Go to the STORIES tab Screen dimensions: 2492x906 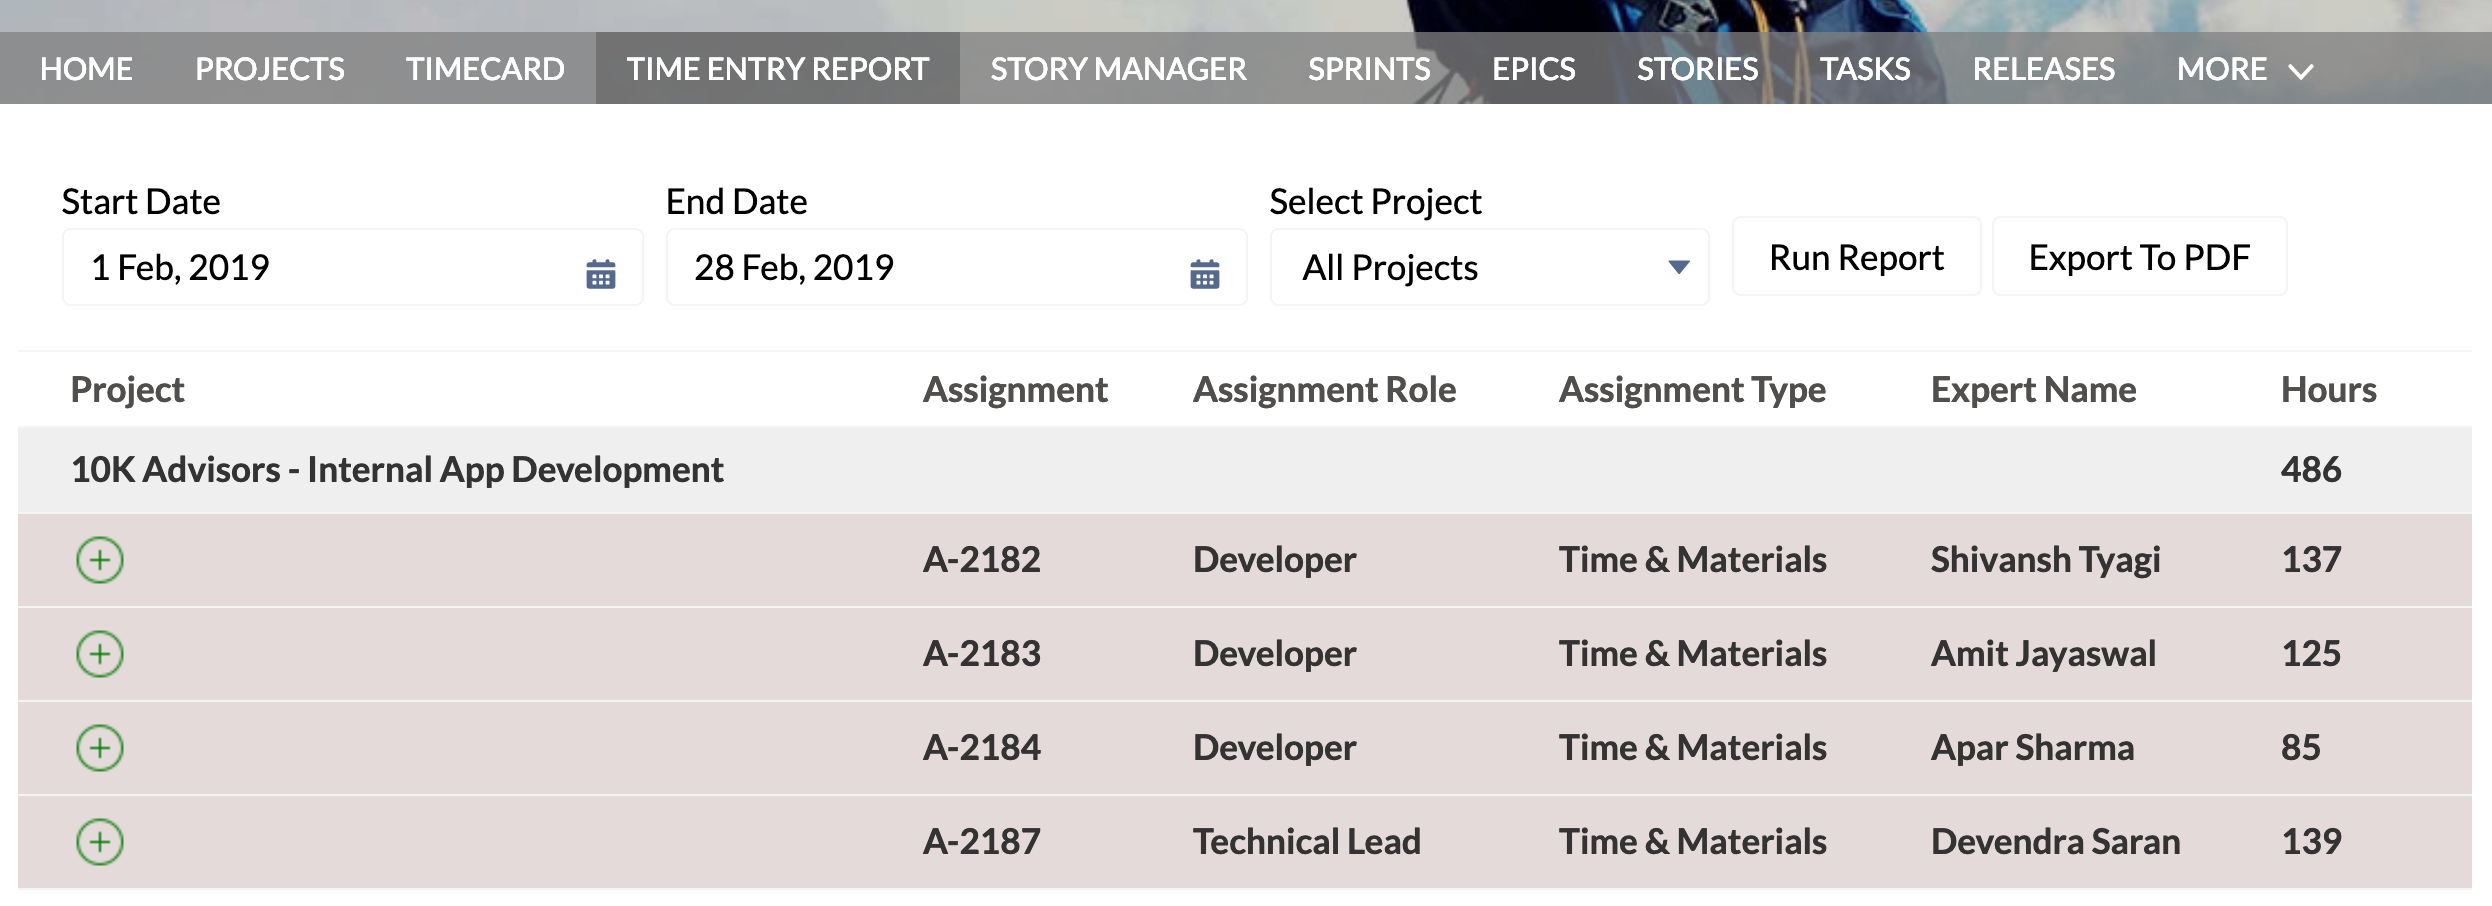[x=1698, y=69]
